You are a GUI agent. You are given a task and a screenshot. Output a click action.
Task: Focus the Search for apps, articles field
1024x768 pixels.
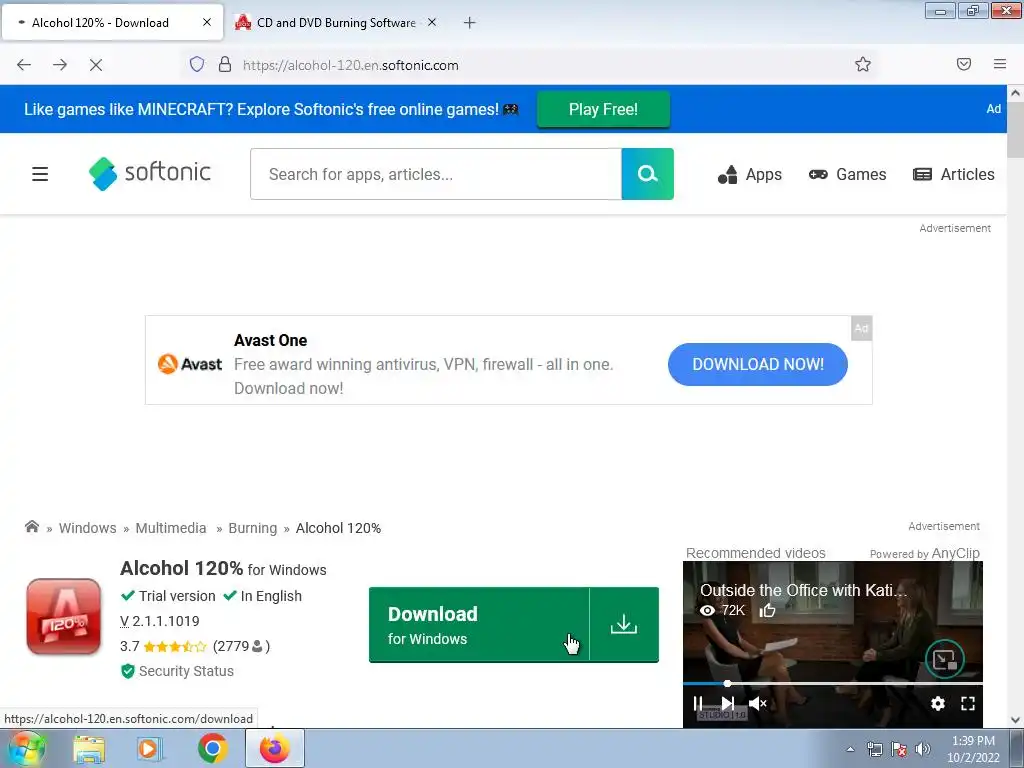pos(436,174)
